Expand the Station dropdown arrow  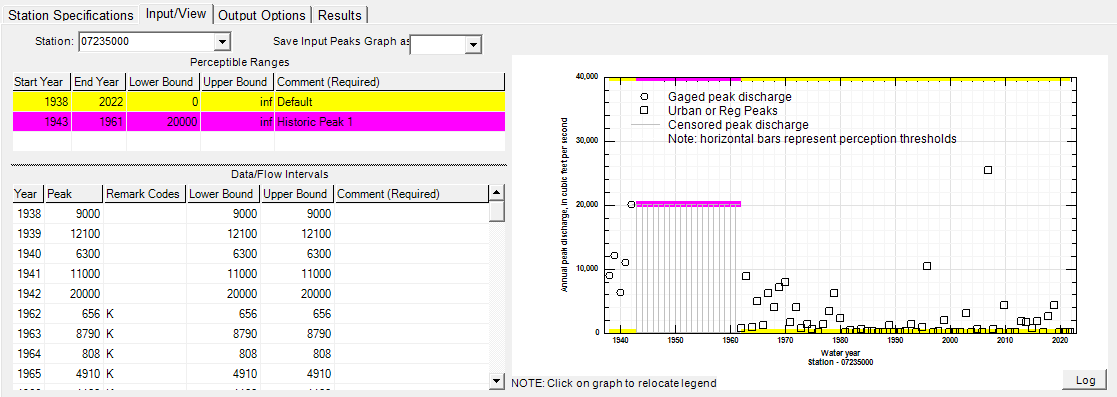point(222,42)
